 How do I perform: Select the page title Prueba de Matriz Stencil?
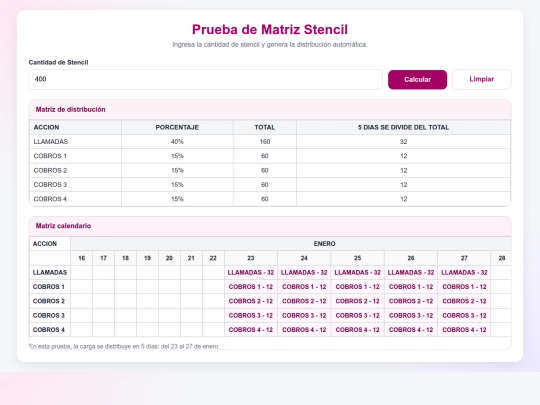coord(270,30)
